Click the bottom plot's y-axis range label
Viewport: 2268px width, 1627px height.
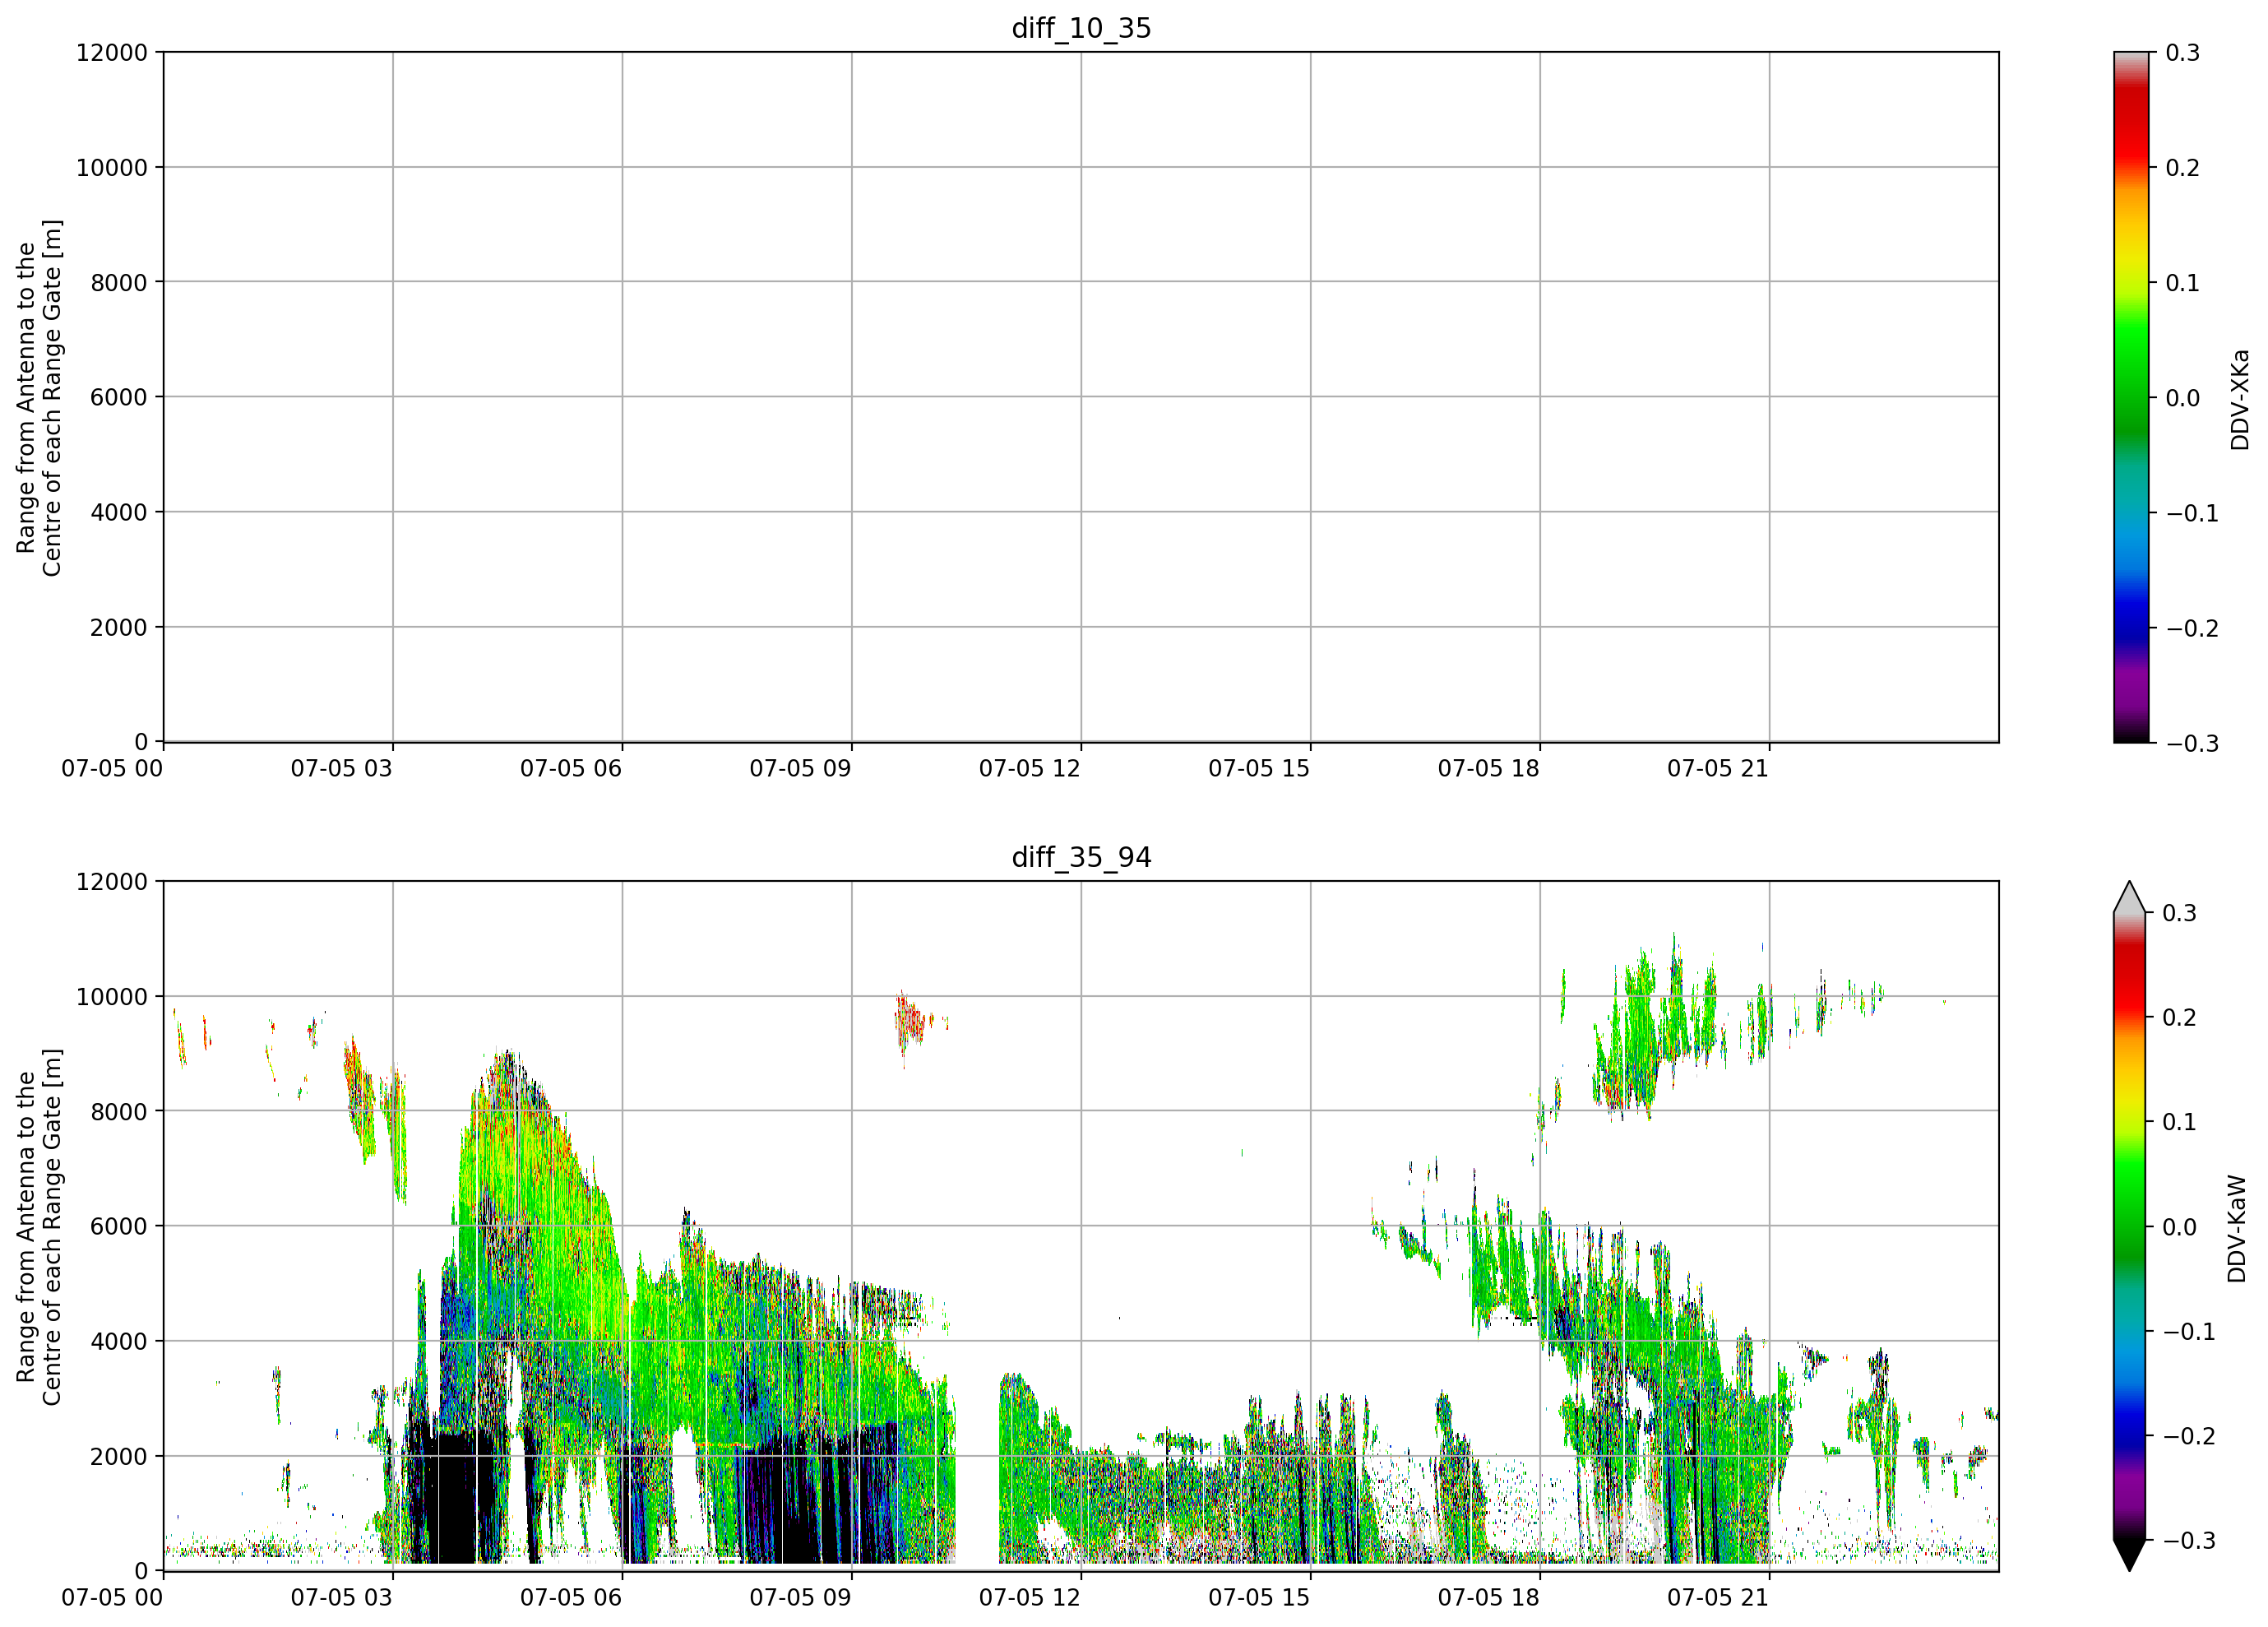tap(38, 1226)
